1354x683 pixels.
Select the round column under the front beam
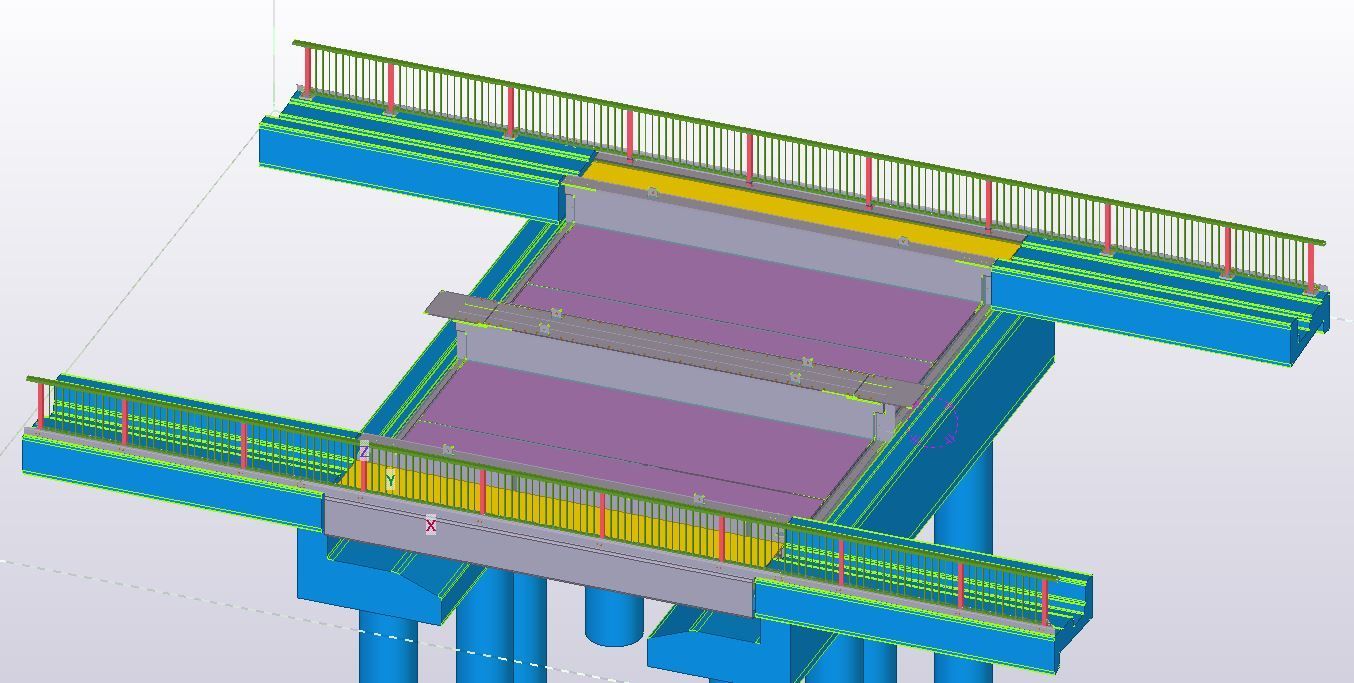(612, 617)
